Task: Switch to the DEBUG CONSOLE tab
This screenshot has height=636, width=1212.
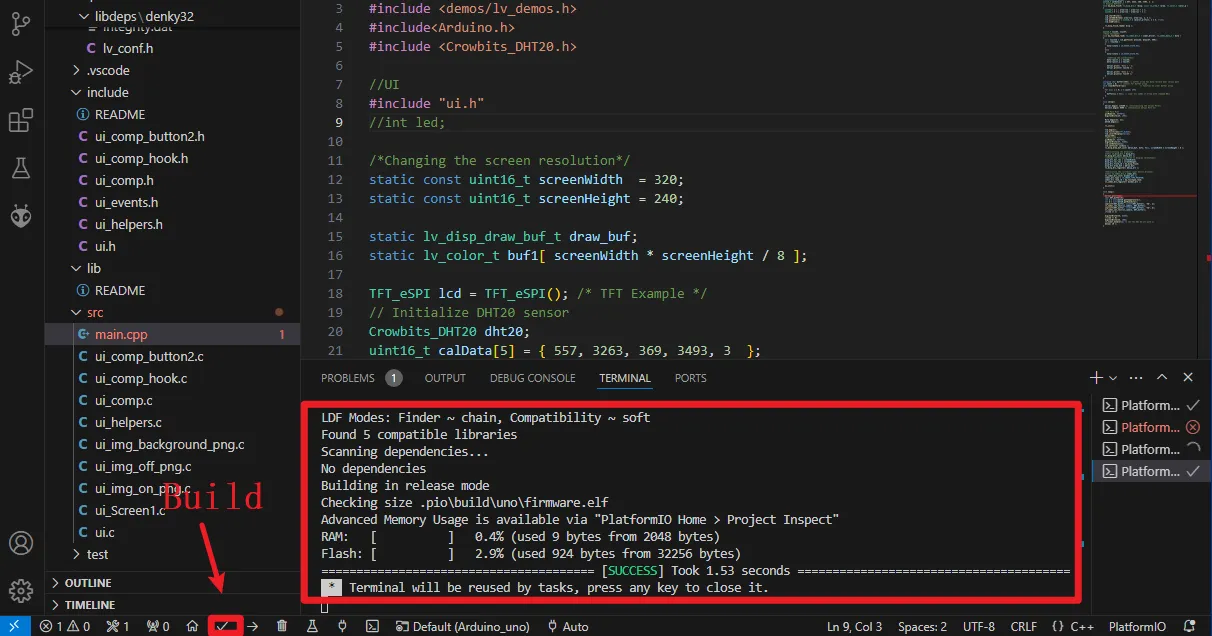Action: (x=532, y=378)
